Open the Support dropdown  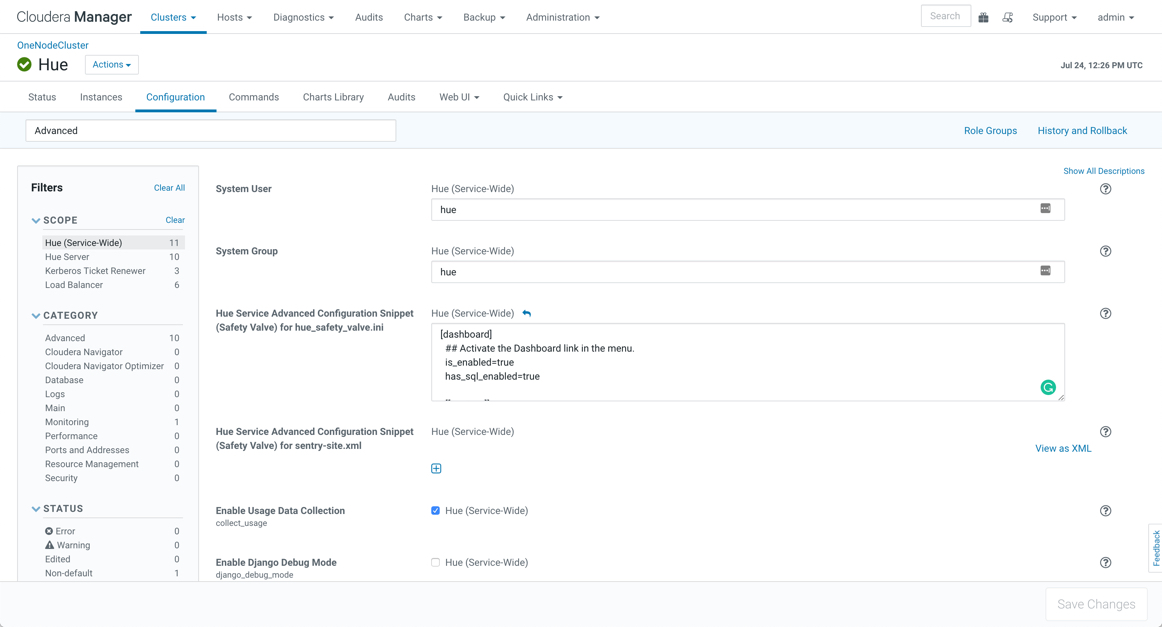pyautogui.click(x=1055, y=17)
